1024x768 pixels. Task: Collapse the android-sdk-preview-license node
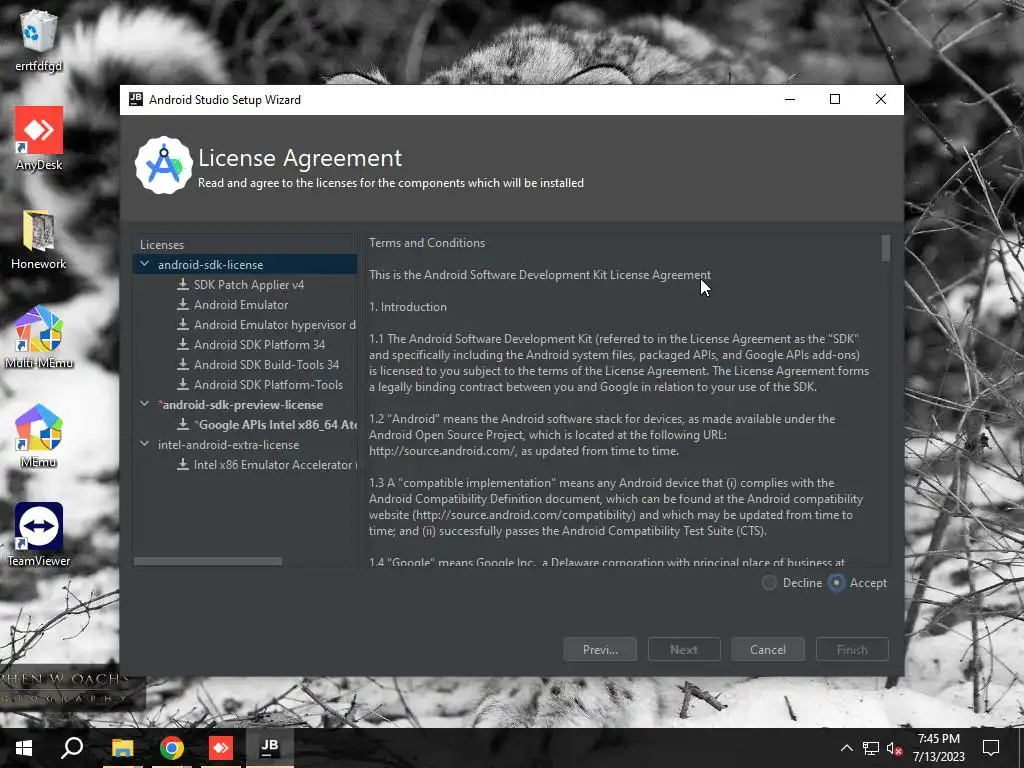pyautogui.click(x=144, y=404)
